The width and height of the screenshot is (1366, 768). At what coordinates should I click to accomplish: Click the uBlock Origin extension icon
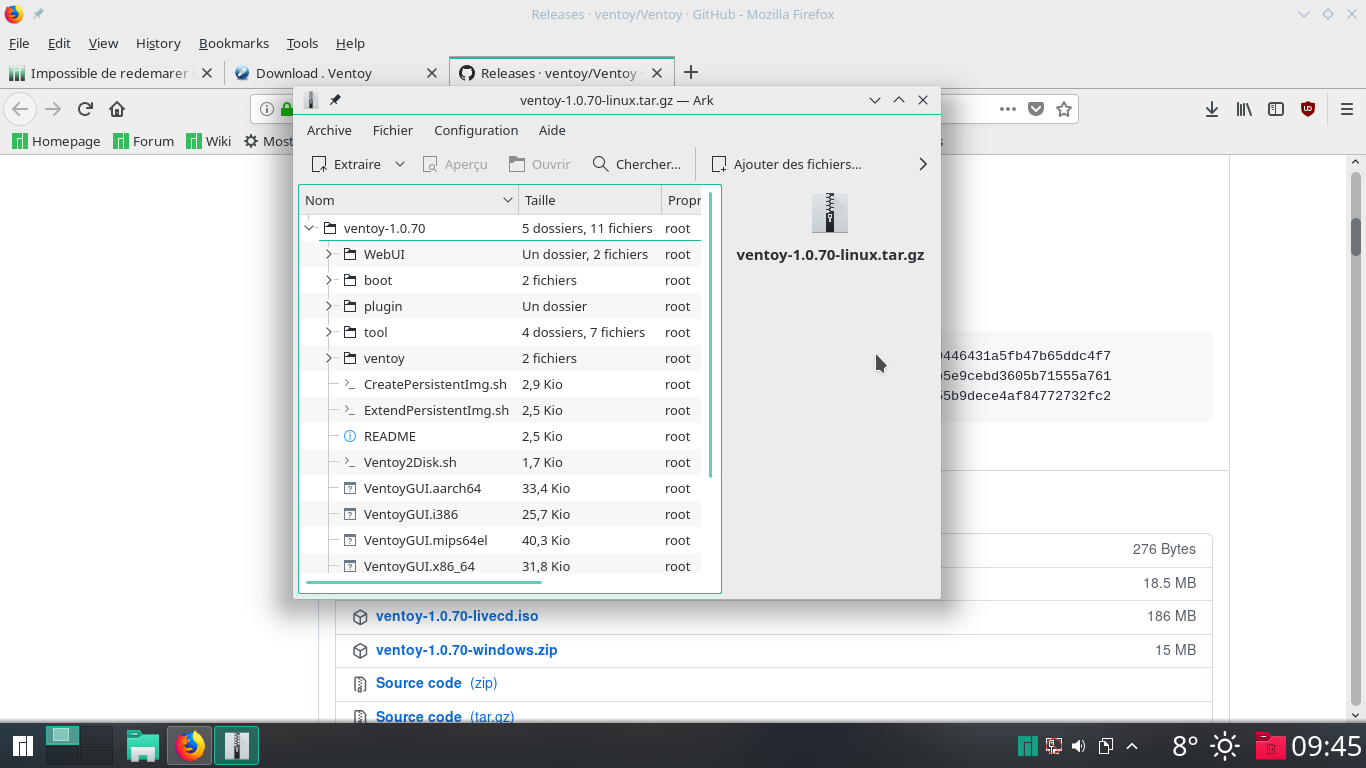[1308, 109]
